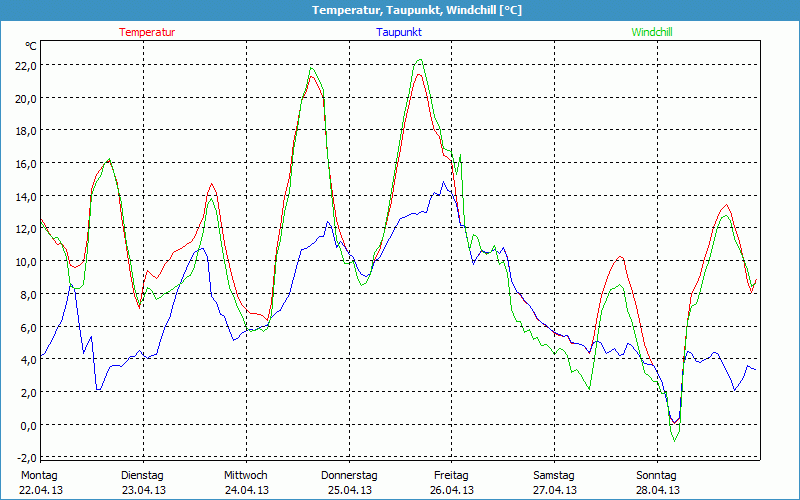Click the -2,0 y-axis value
800x500 pixels.
pyautogui.click(x=27, y=458)
